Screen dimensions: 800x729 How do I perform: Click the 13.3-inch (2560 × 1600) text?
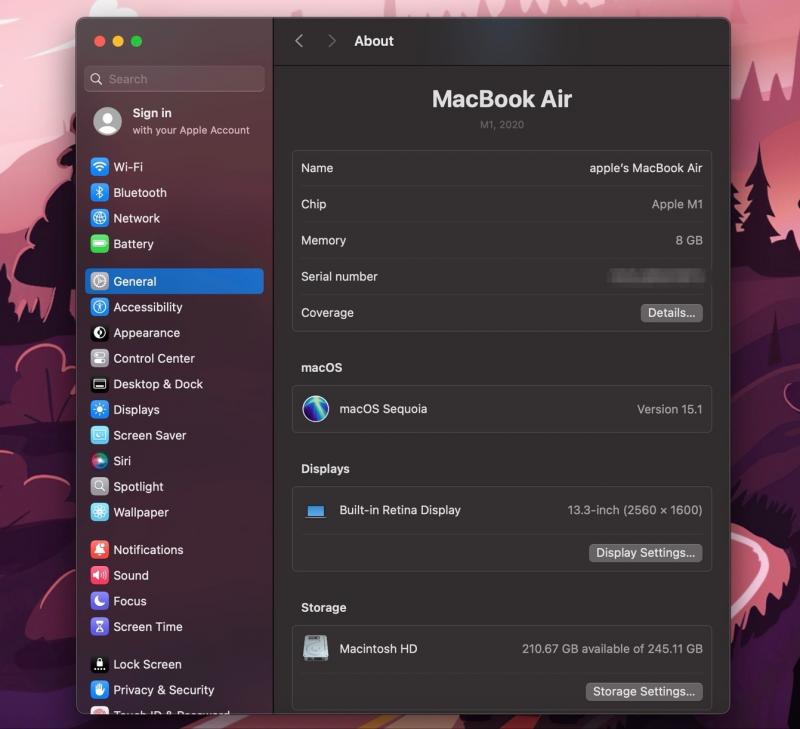point(635,510)
